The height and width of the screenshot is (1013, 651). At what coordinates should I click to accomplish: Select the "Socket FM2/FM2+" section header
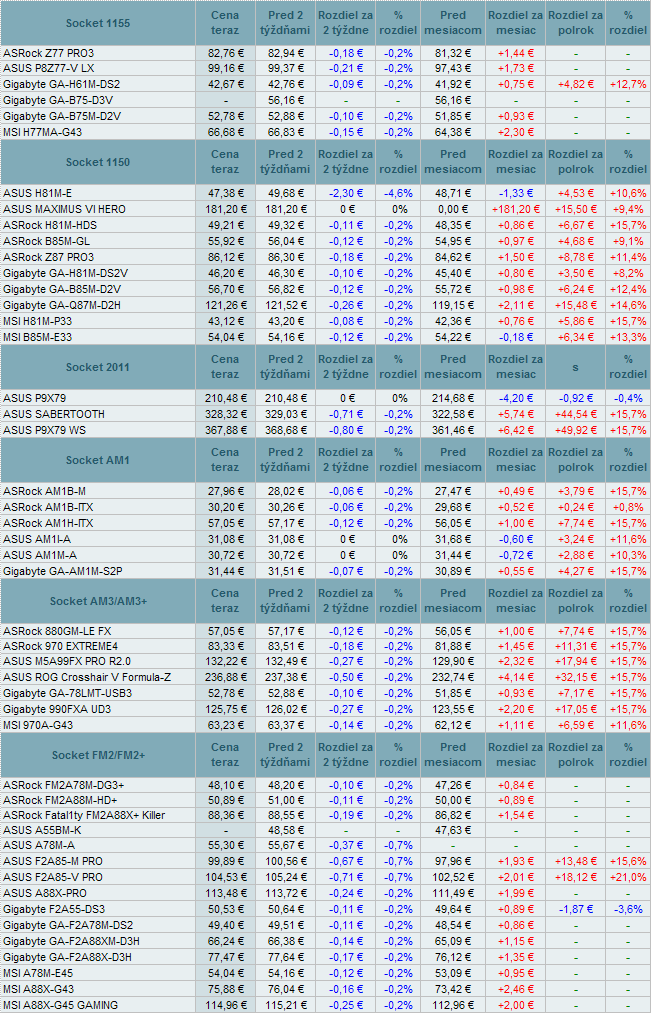[98, 755]
